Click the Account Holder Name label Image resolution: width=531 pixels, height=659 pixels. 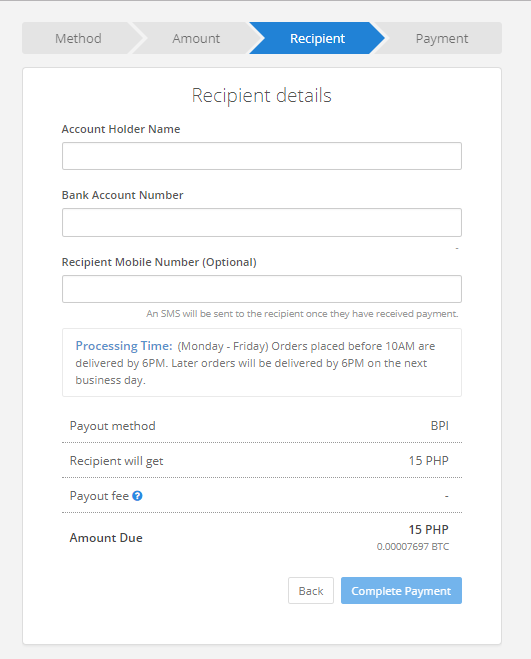pyautogui.click(x=121, y=129)
